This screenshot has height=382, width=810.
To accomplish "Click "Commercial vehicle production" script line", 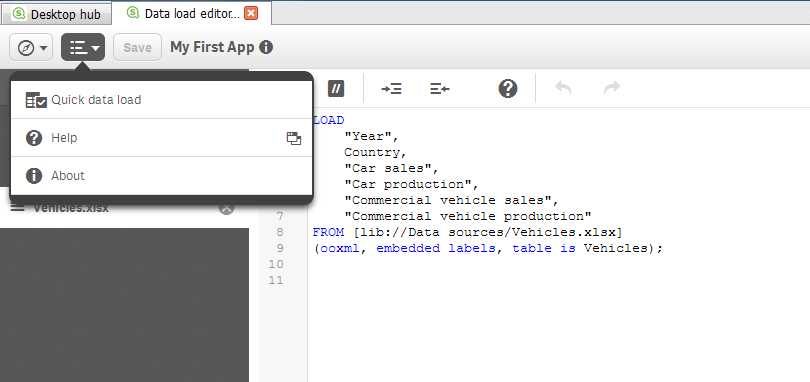I will coord(468,216).
